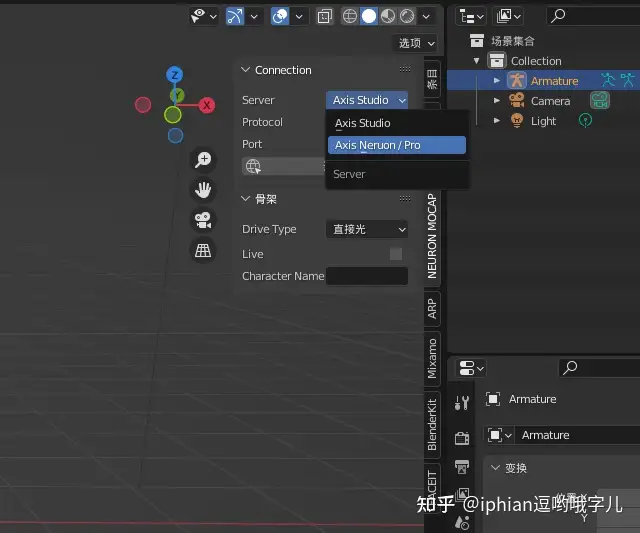This screenshot has width=640, height=533.
Task: Expand the Light tree item
Action: (496, 120)
